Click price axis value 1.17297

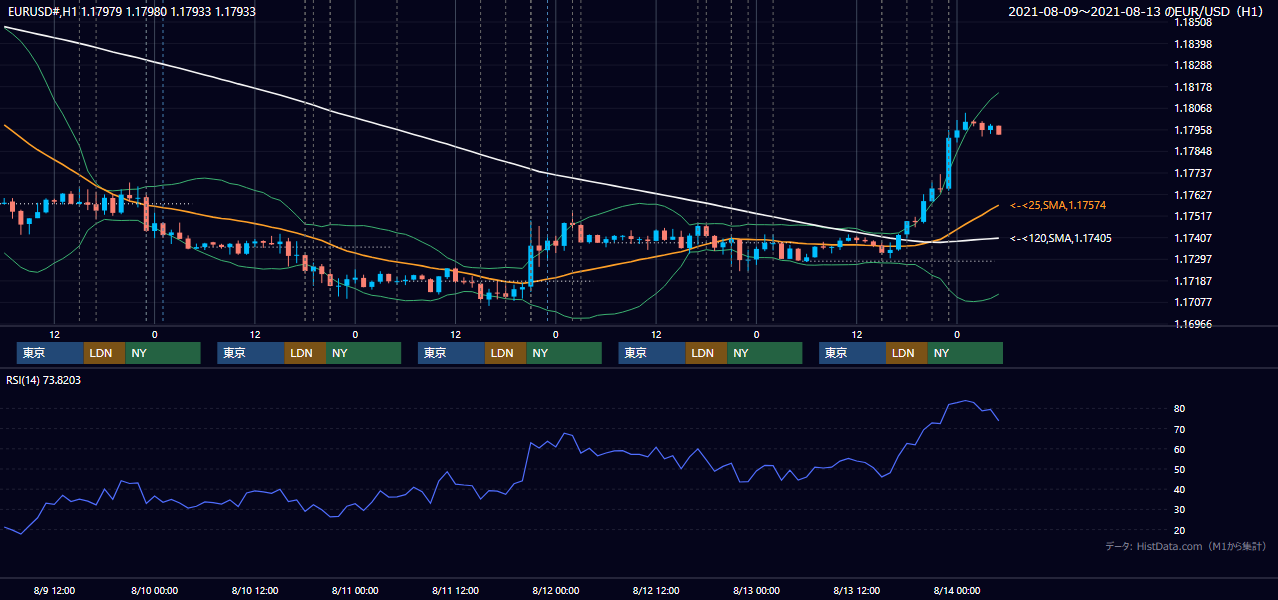point(1193,259)
